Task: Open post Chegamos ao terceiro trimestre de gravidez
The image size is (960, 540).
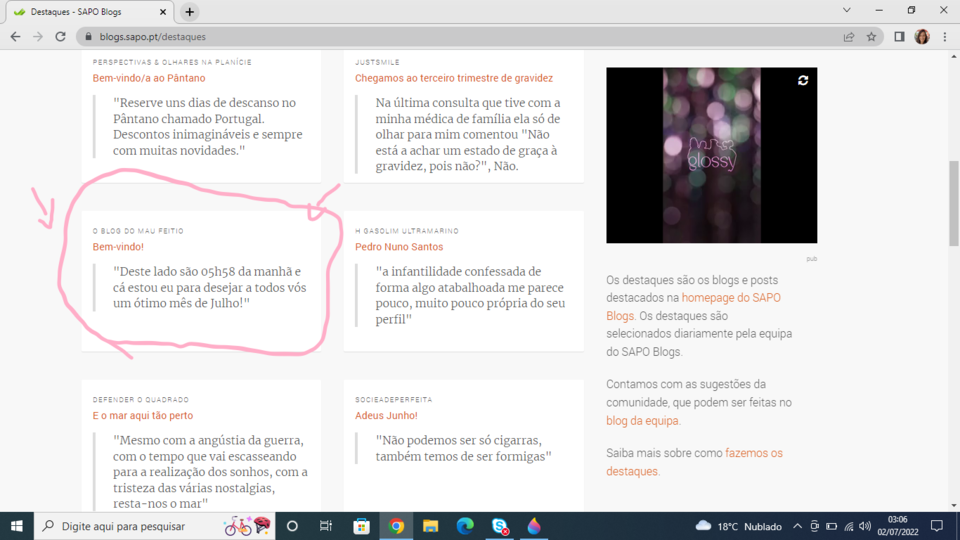Action: 454,78
